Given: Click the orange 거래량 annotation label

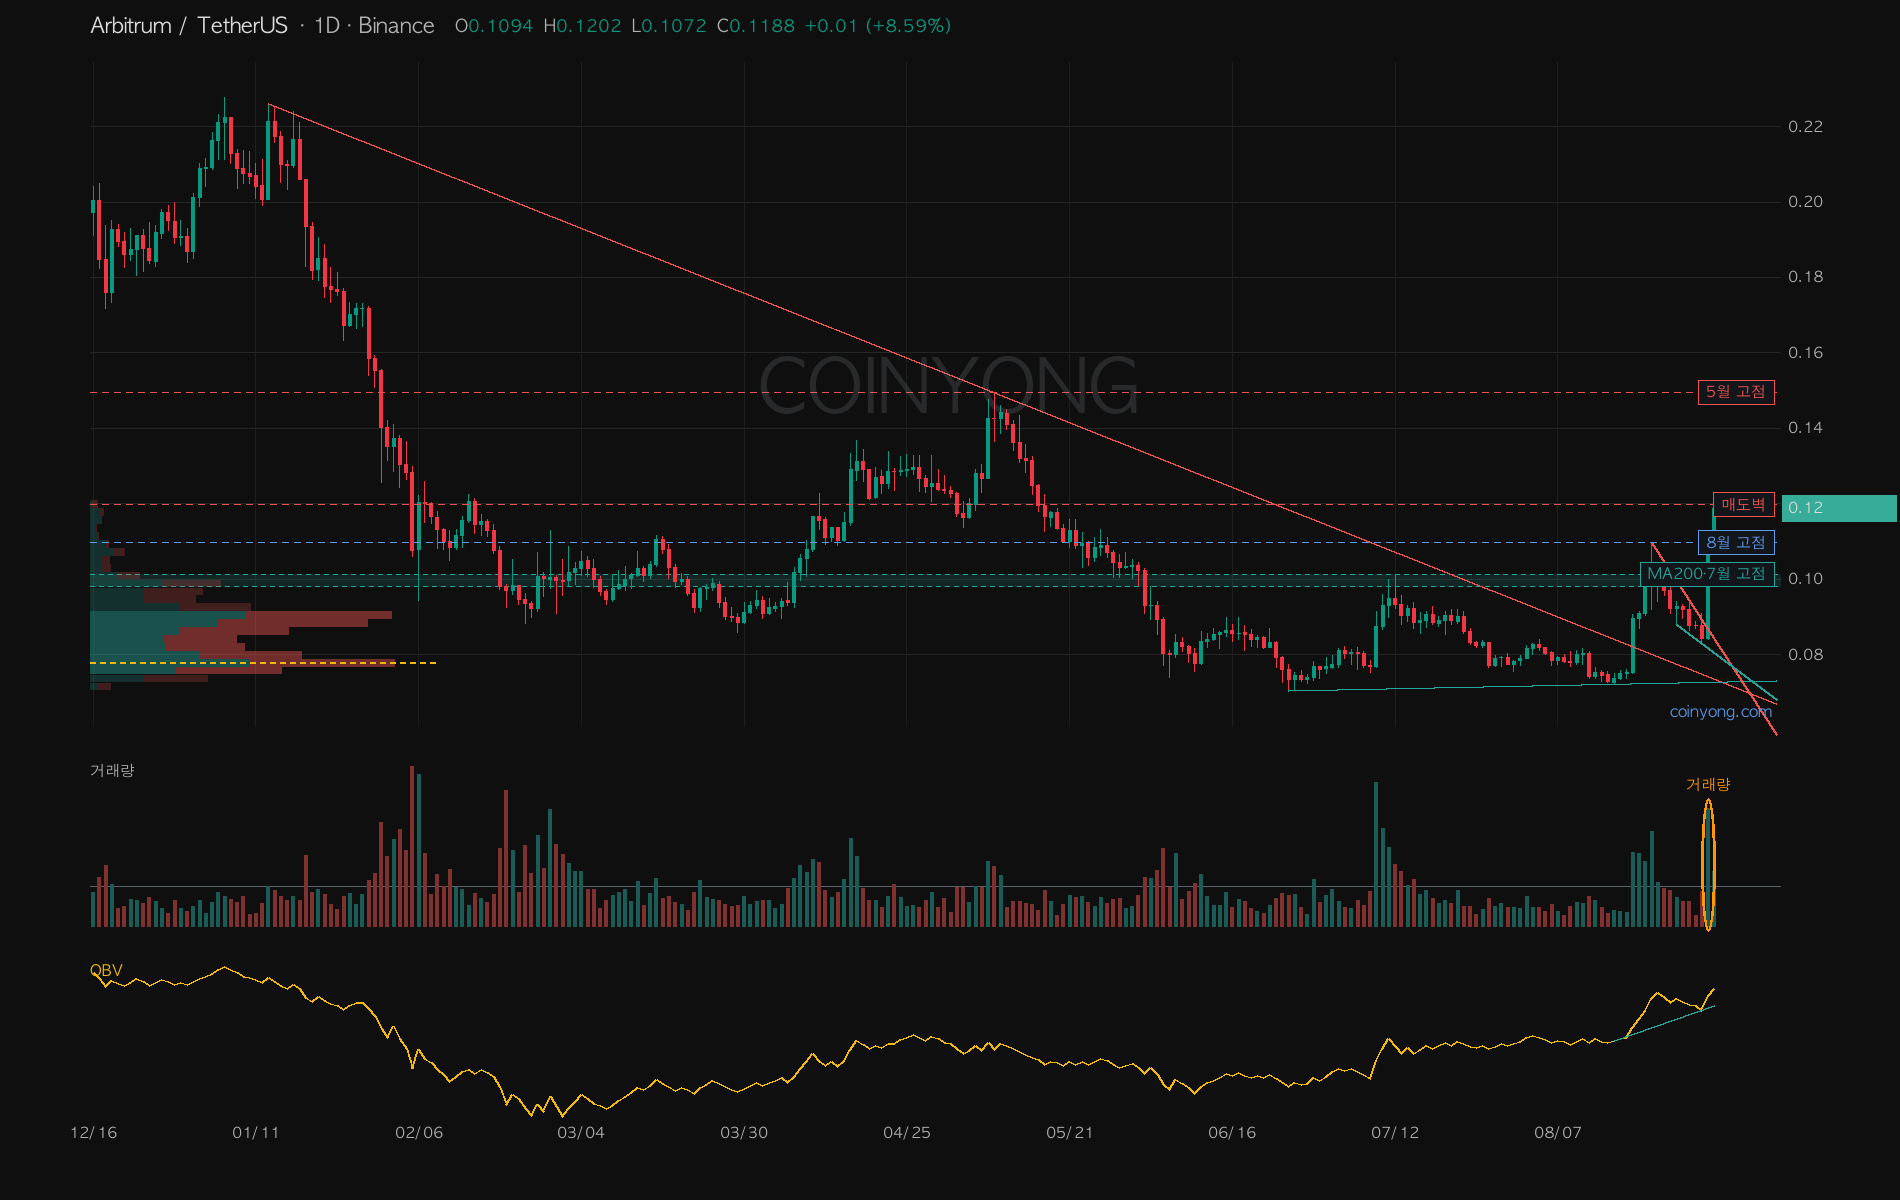Looking at the screenshot, I should pyautogui.click(x=1708, y=784).
